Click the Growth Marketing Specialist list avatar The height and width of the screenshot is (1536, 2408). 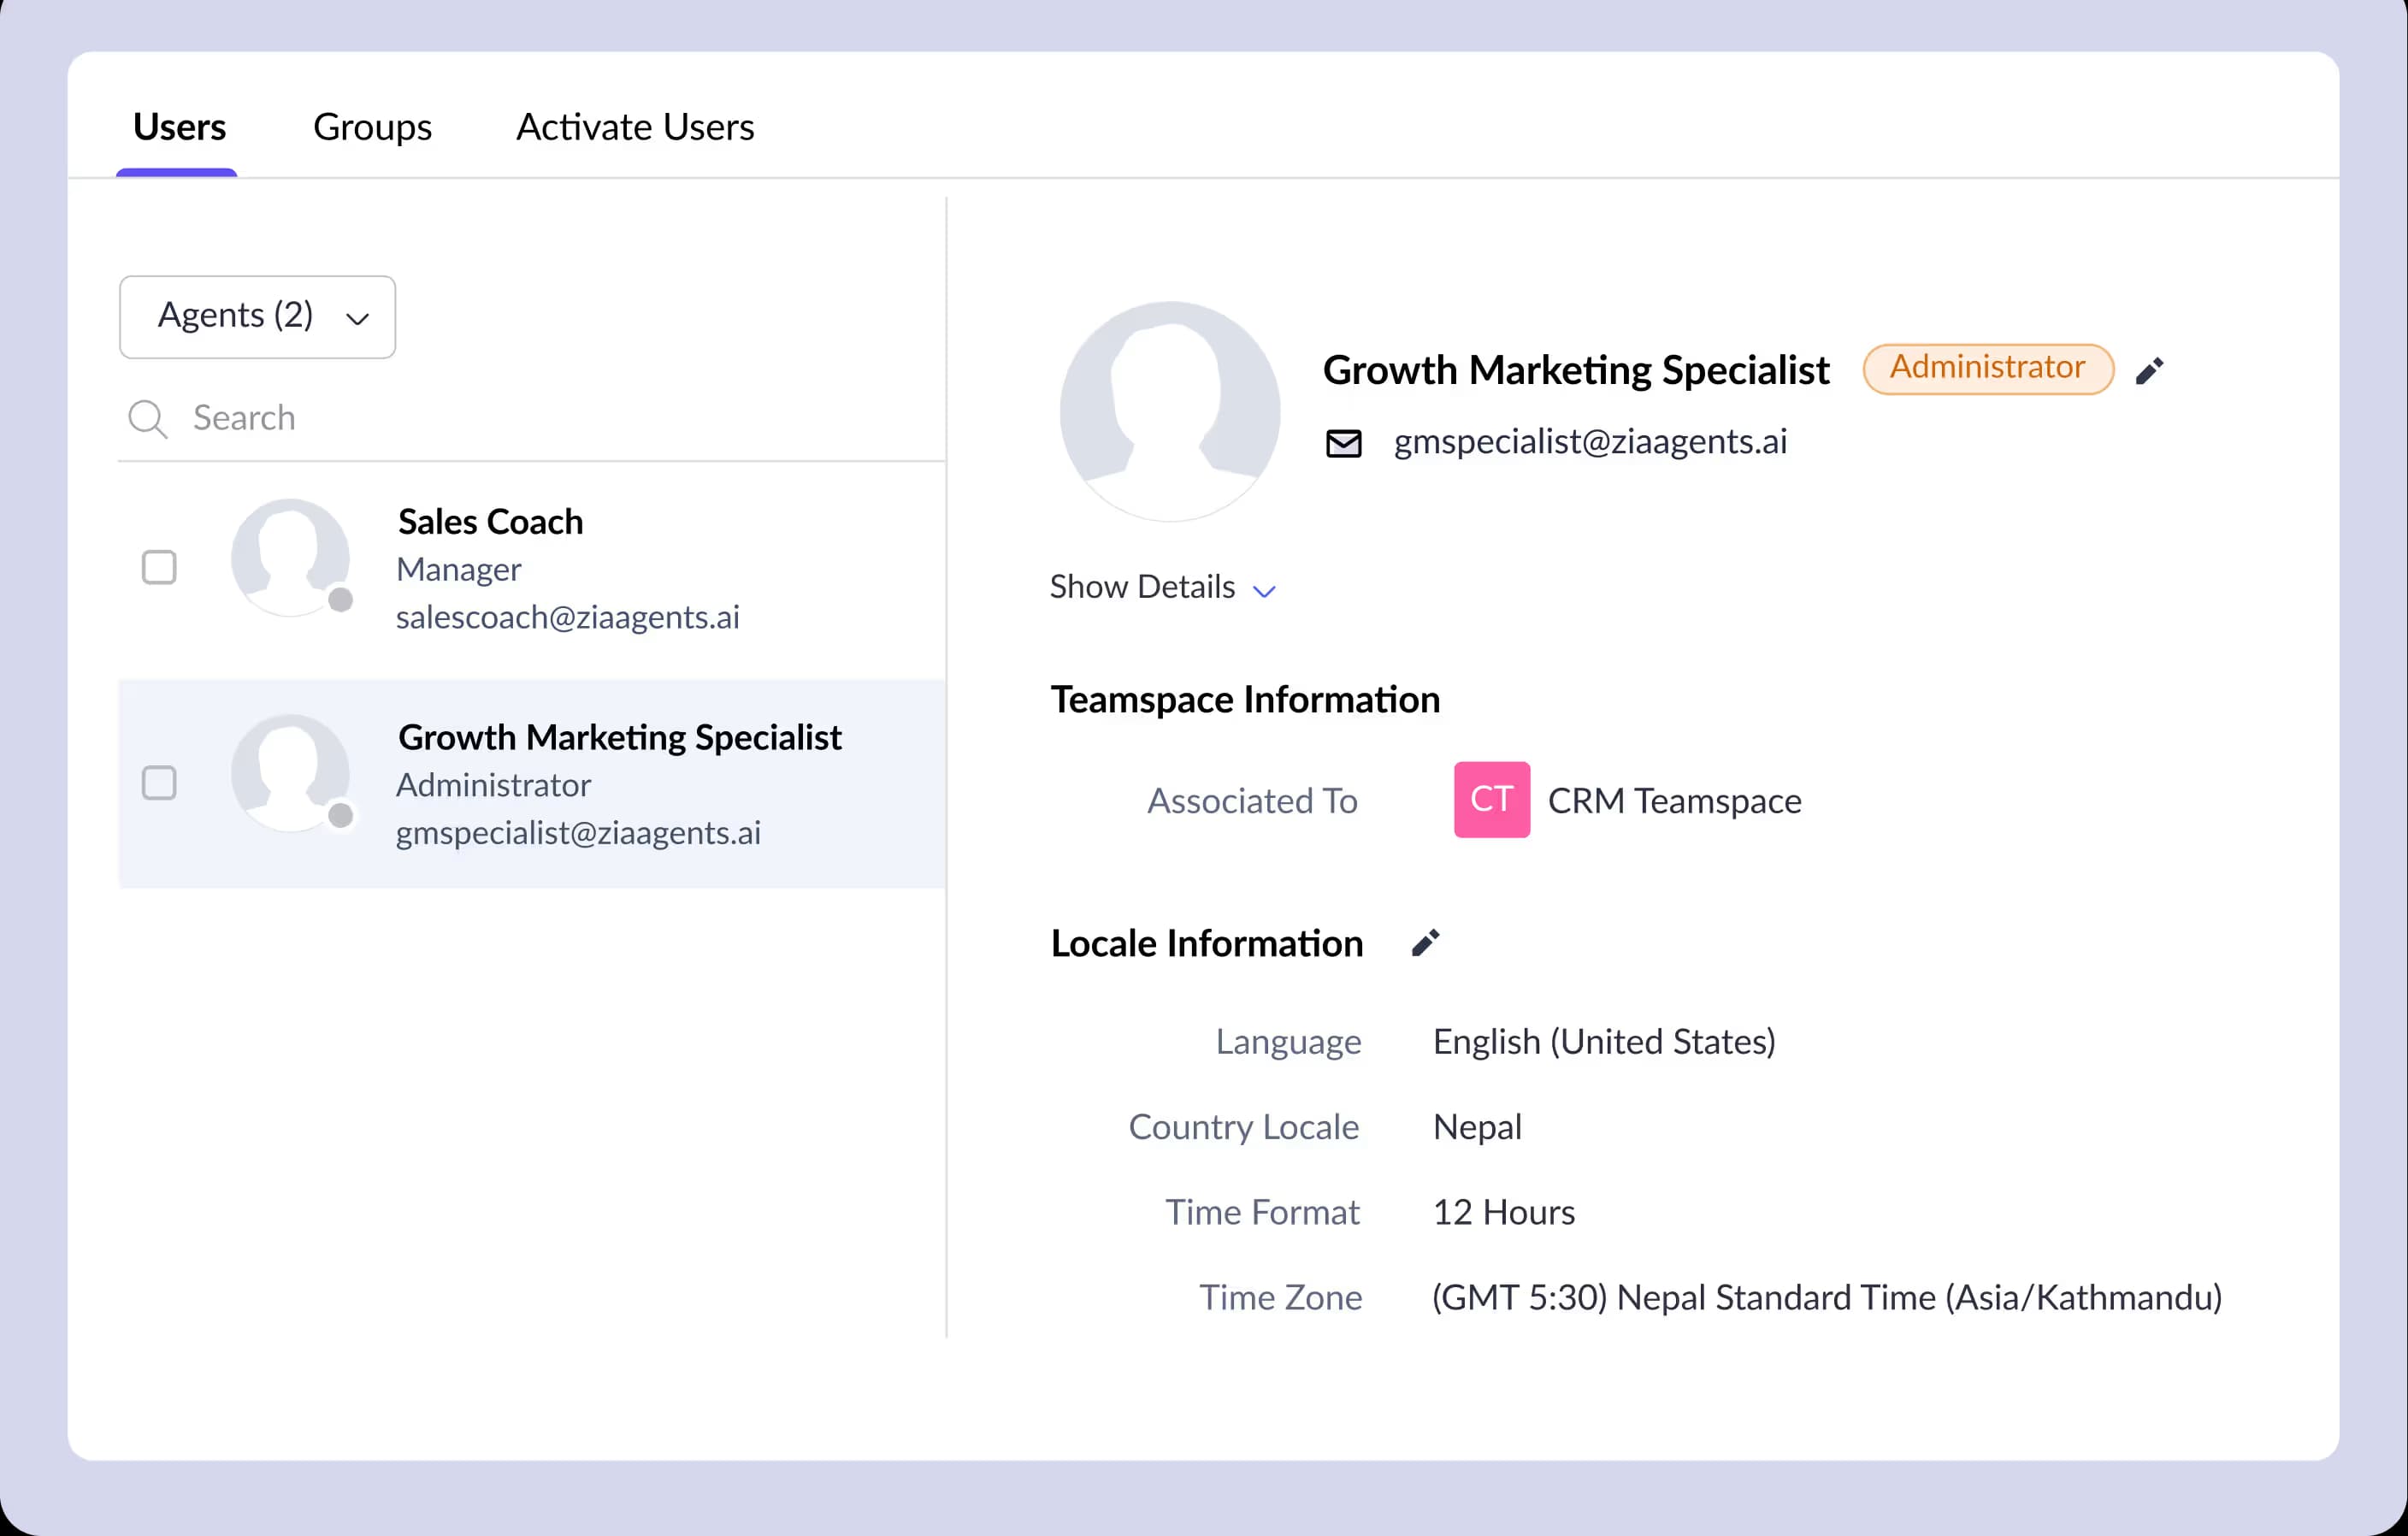coord(290,772)
